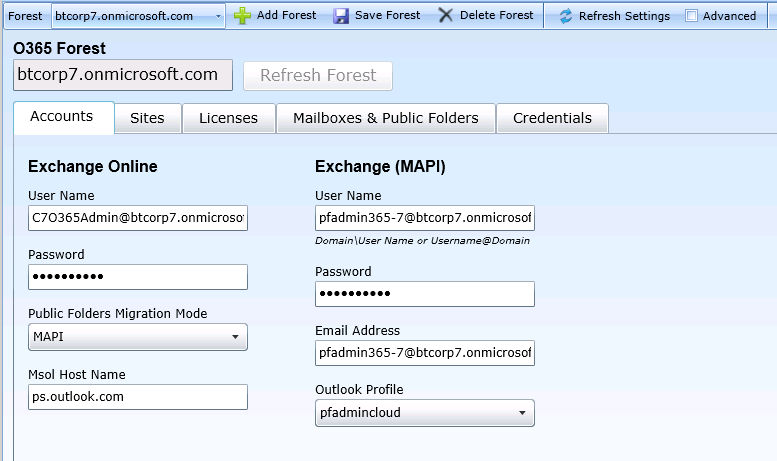Enable the Advanced checkbox
Screen dimensions: 777x461
pyautogui.click(x=691, y=16)
